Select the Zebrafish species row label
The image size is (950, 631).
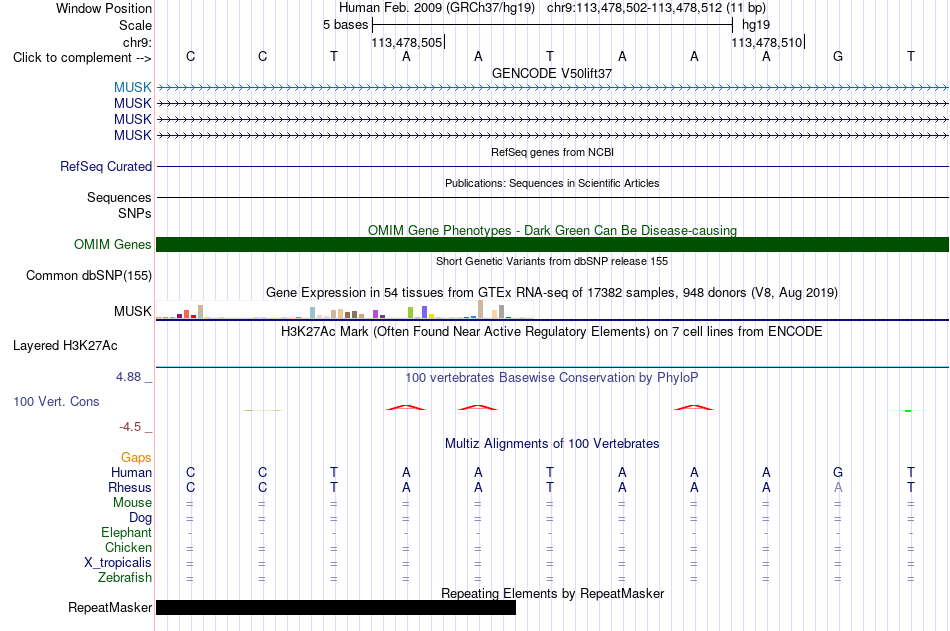[125, 578]
